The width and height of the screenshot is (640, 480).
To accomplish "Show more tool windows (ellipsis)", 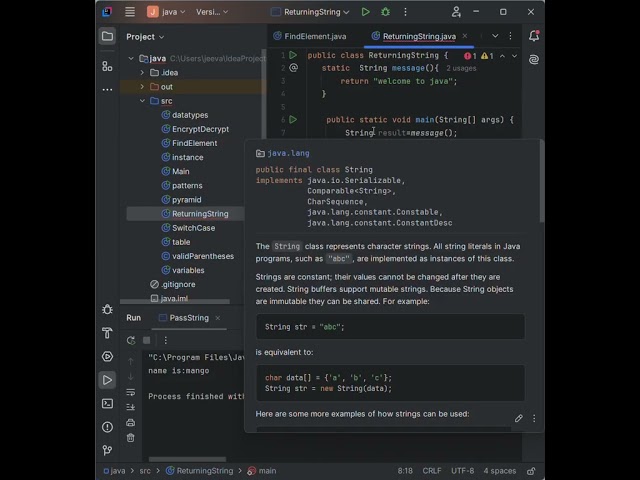I will click(107, 89).
